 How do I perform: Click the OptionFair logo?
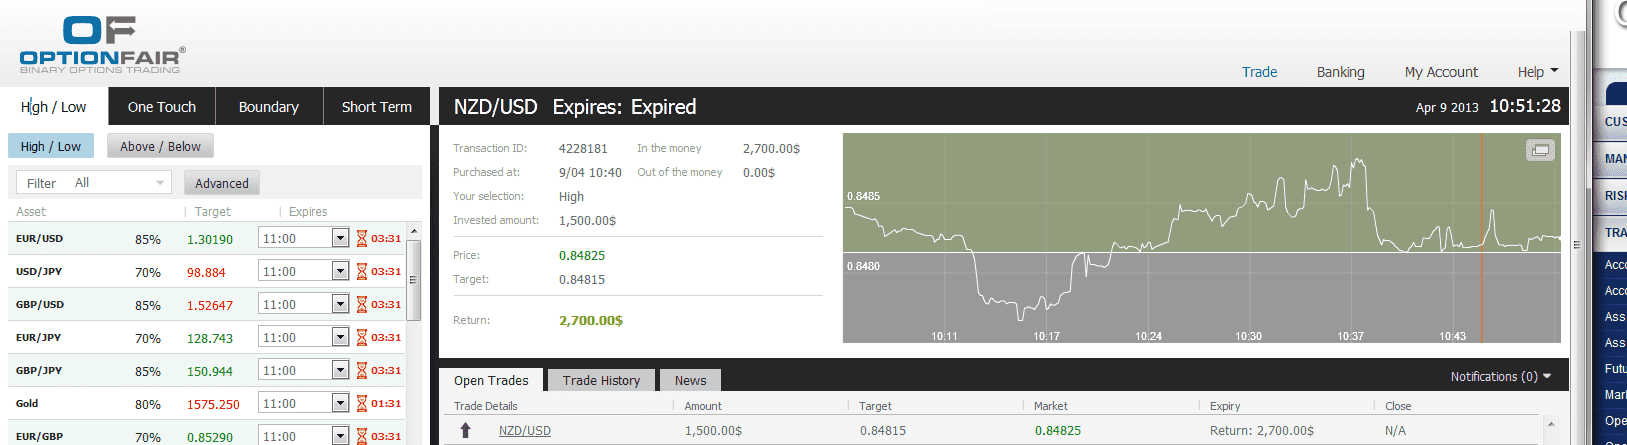coord(102,45)
